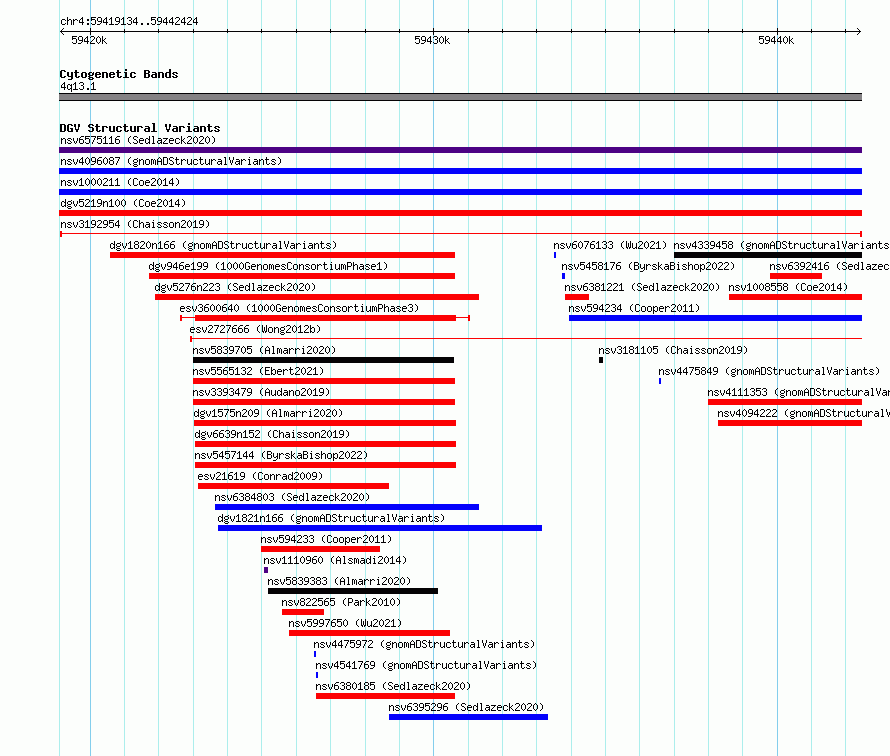Click nsv6380185 (Sedlazeck2020) label

pyautogui.click(x=393, y=686)
